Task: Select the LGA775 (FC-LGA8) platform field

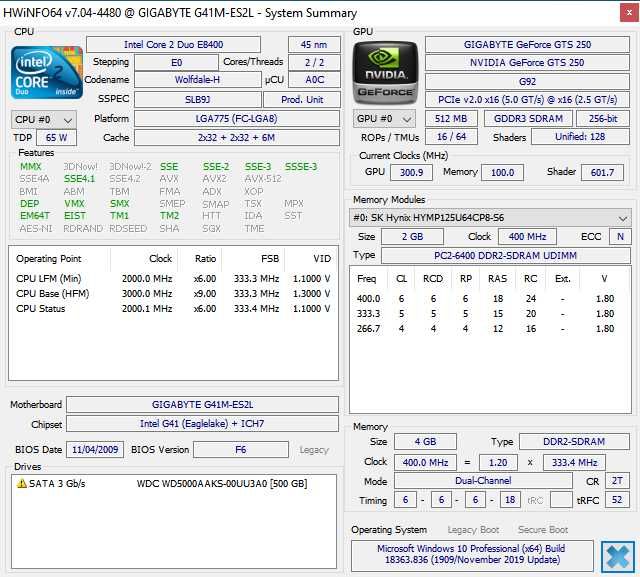Action: (x=237, y=119)
